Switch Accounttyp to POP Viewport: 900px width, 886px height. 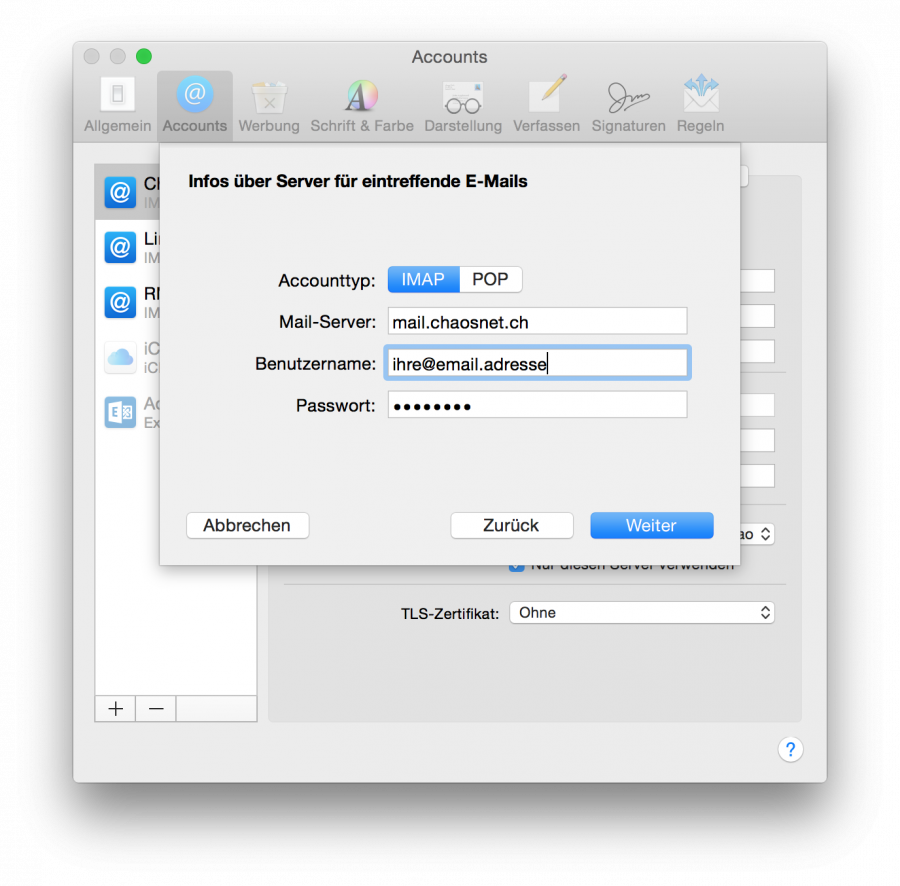(490, 279)
